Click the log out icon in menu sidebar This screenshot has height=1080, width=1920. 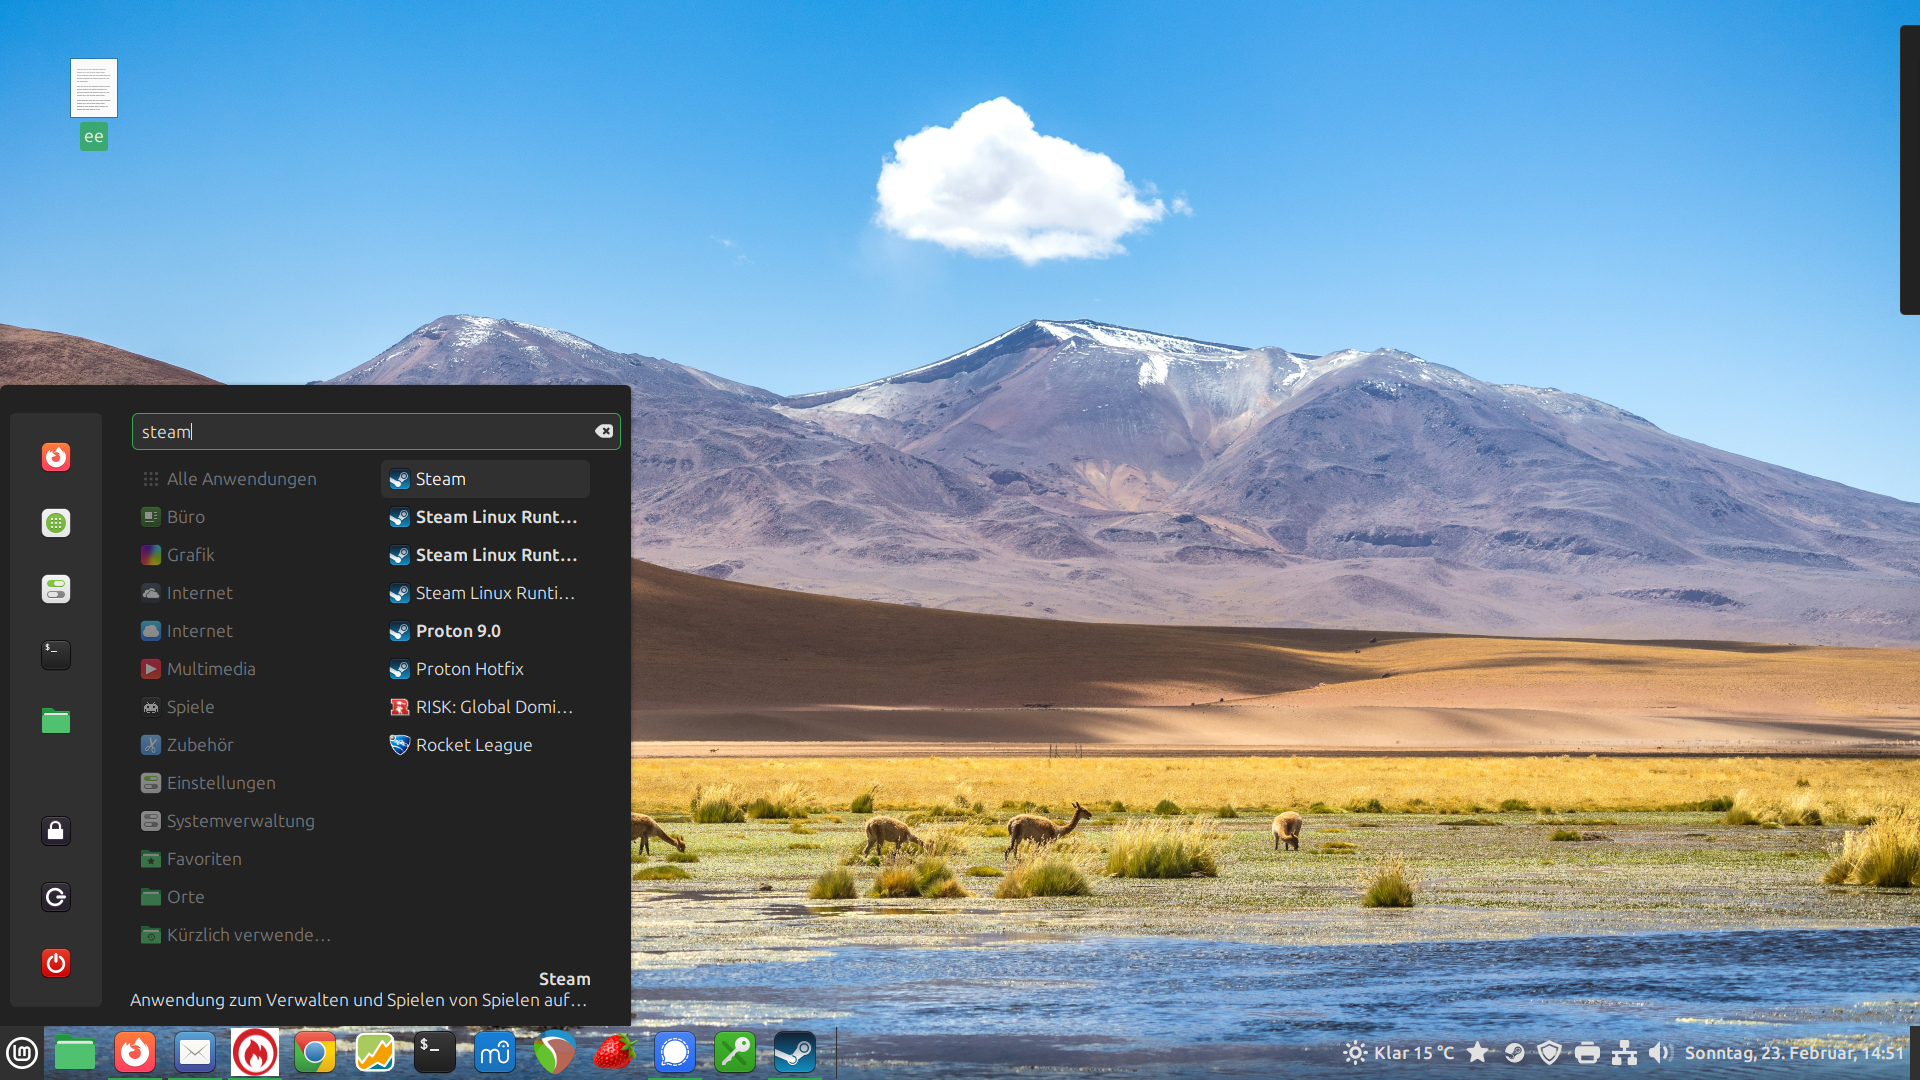[x=56, y=897]
